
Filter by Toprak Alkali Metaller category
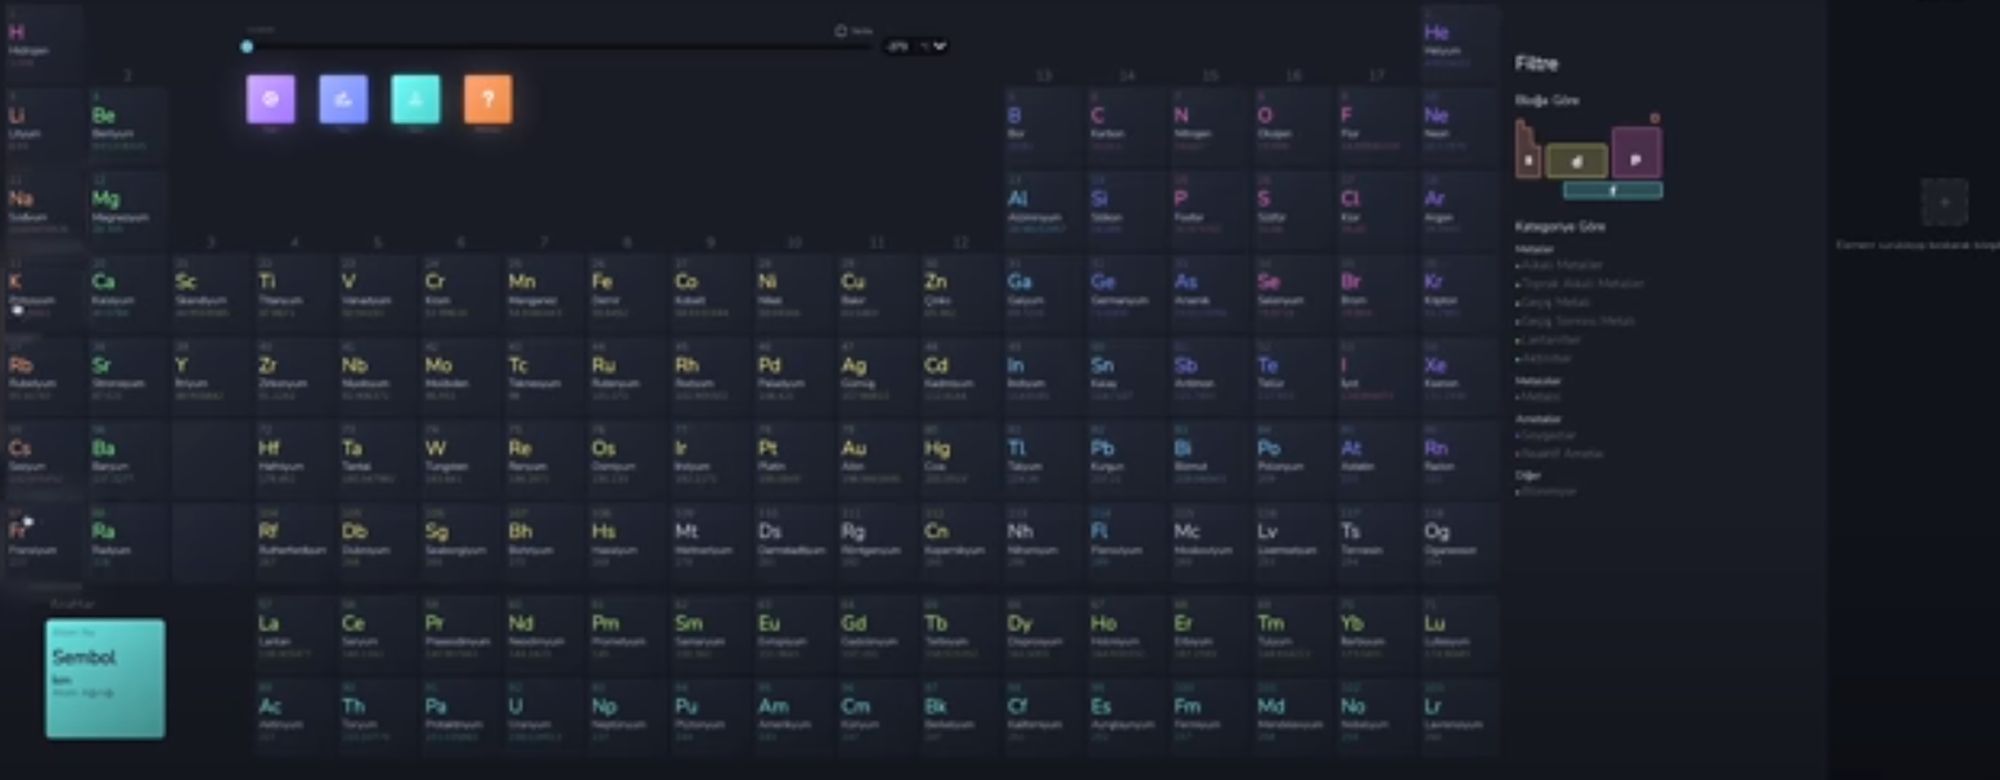(1582, 284)
